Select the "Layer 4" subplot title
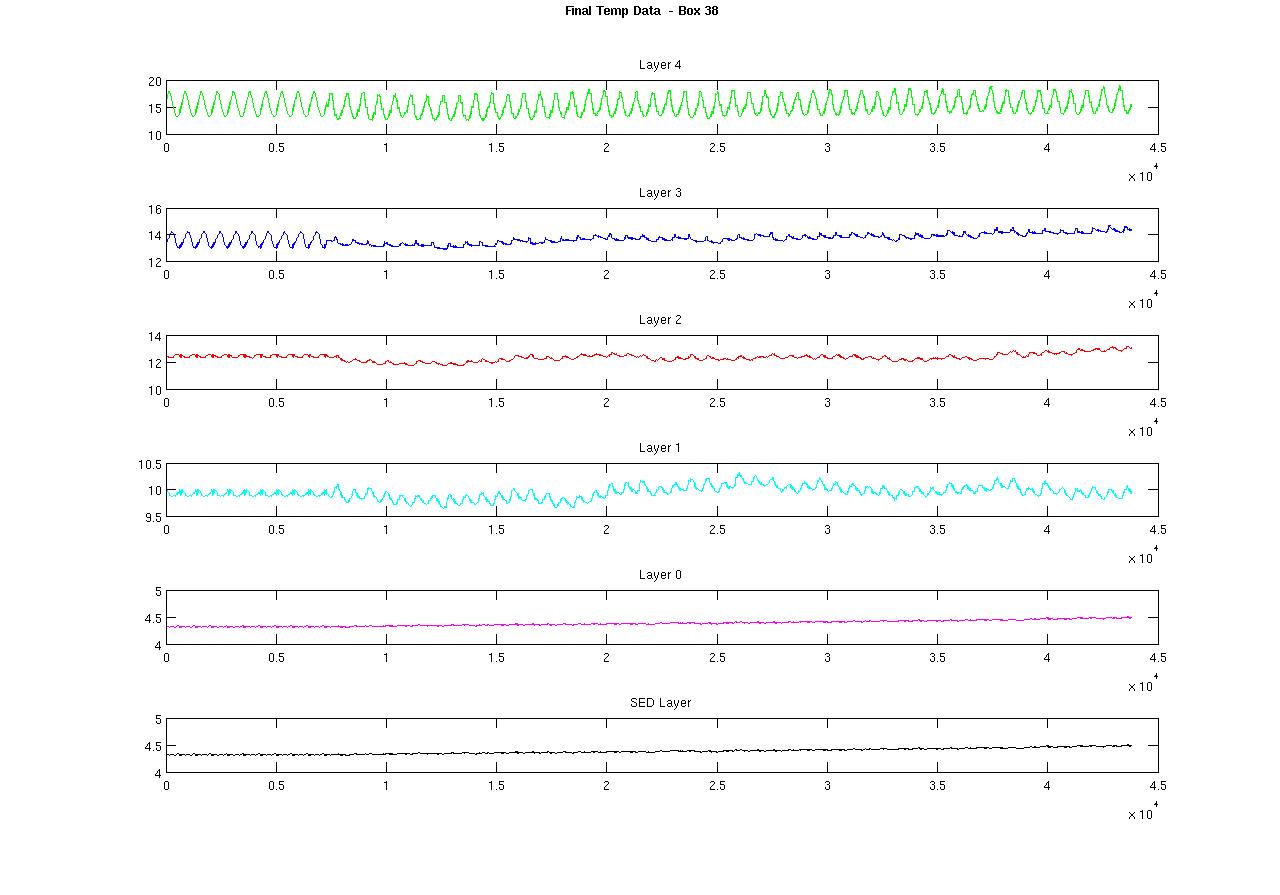The image size is (1280, 895). 660,65
